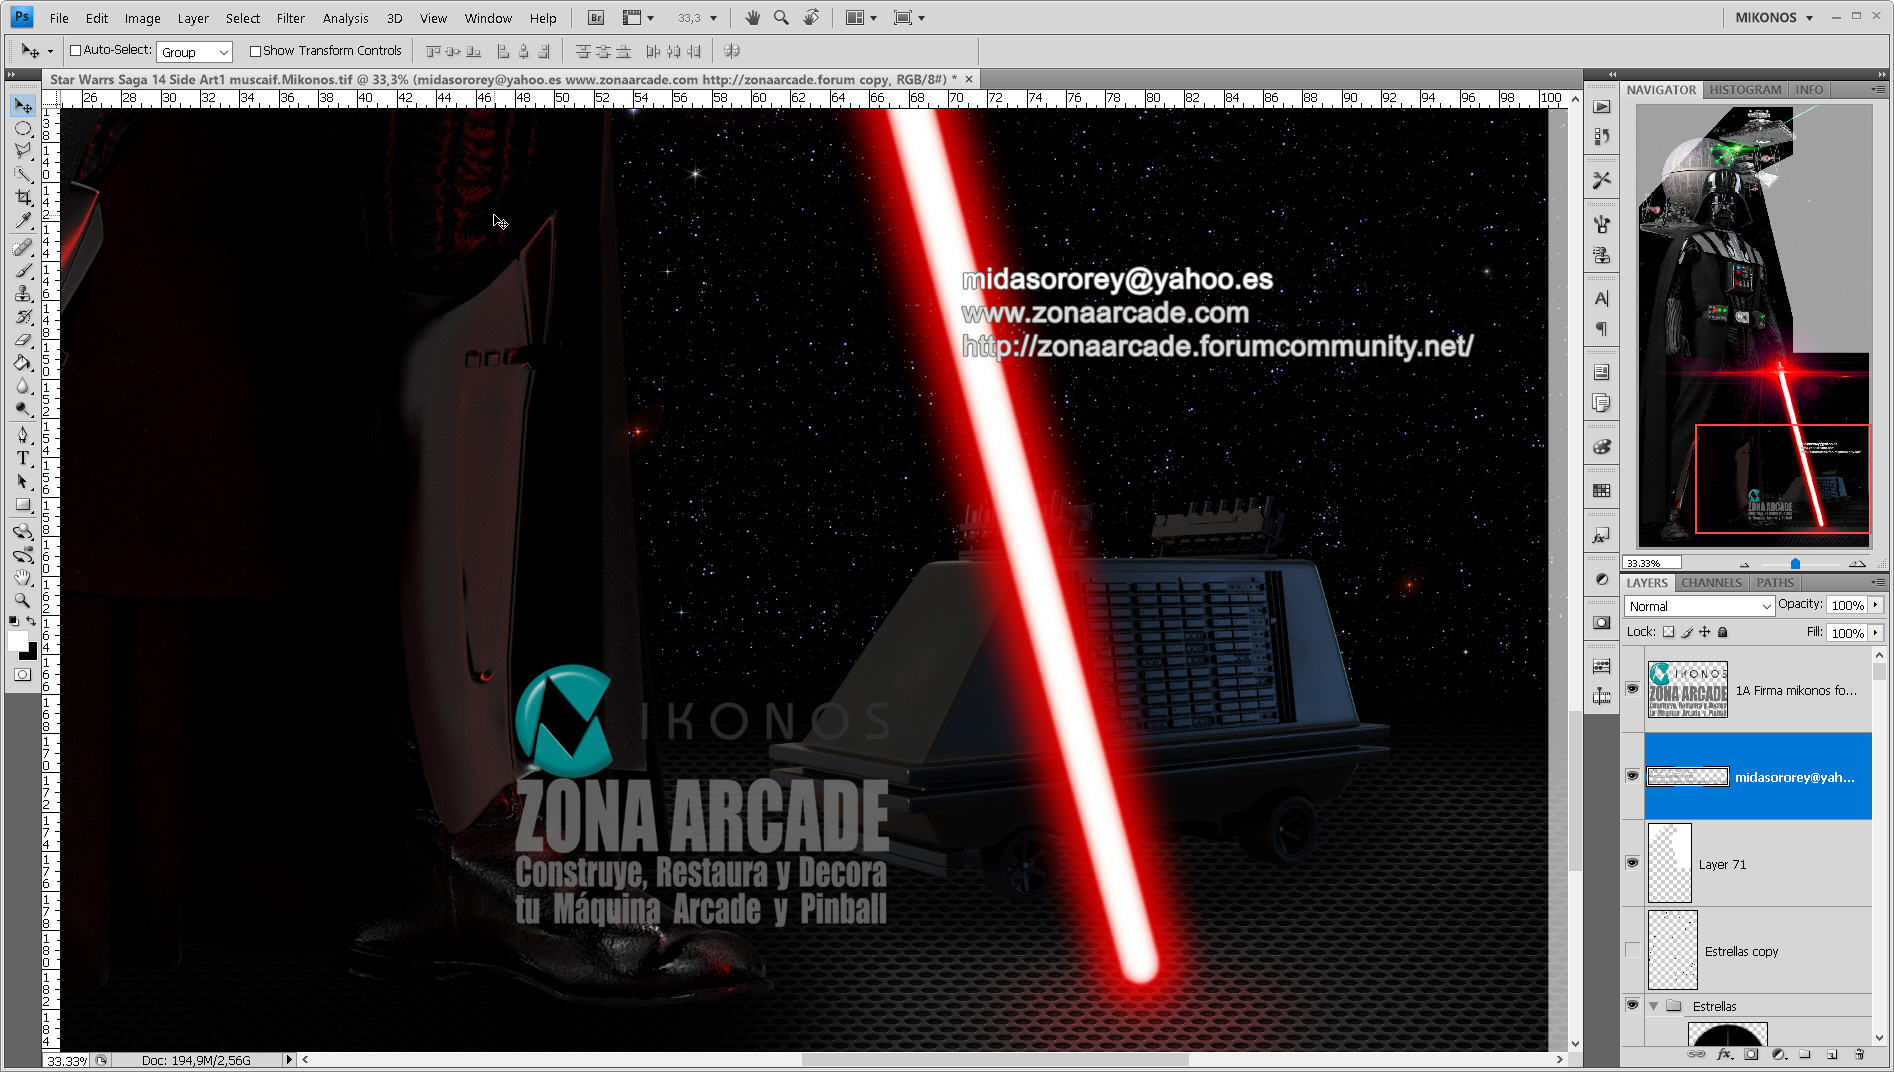This screenshot has width=1894, height=1072.
Task: Open the Filter menu
Action: pos(290,18)
